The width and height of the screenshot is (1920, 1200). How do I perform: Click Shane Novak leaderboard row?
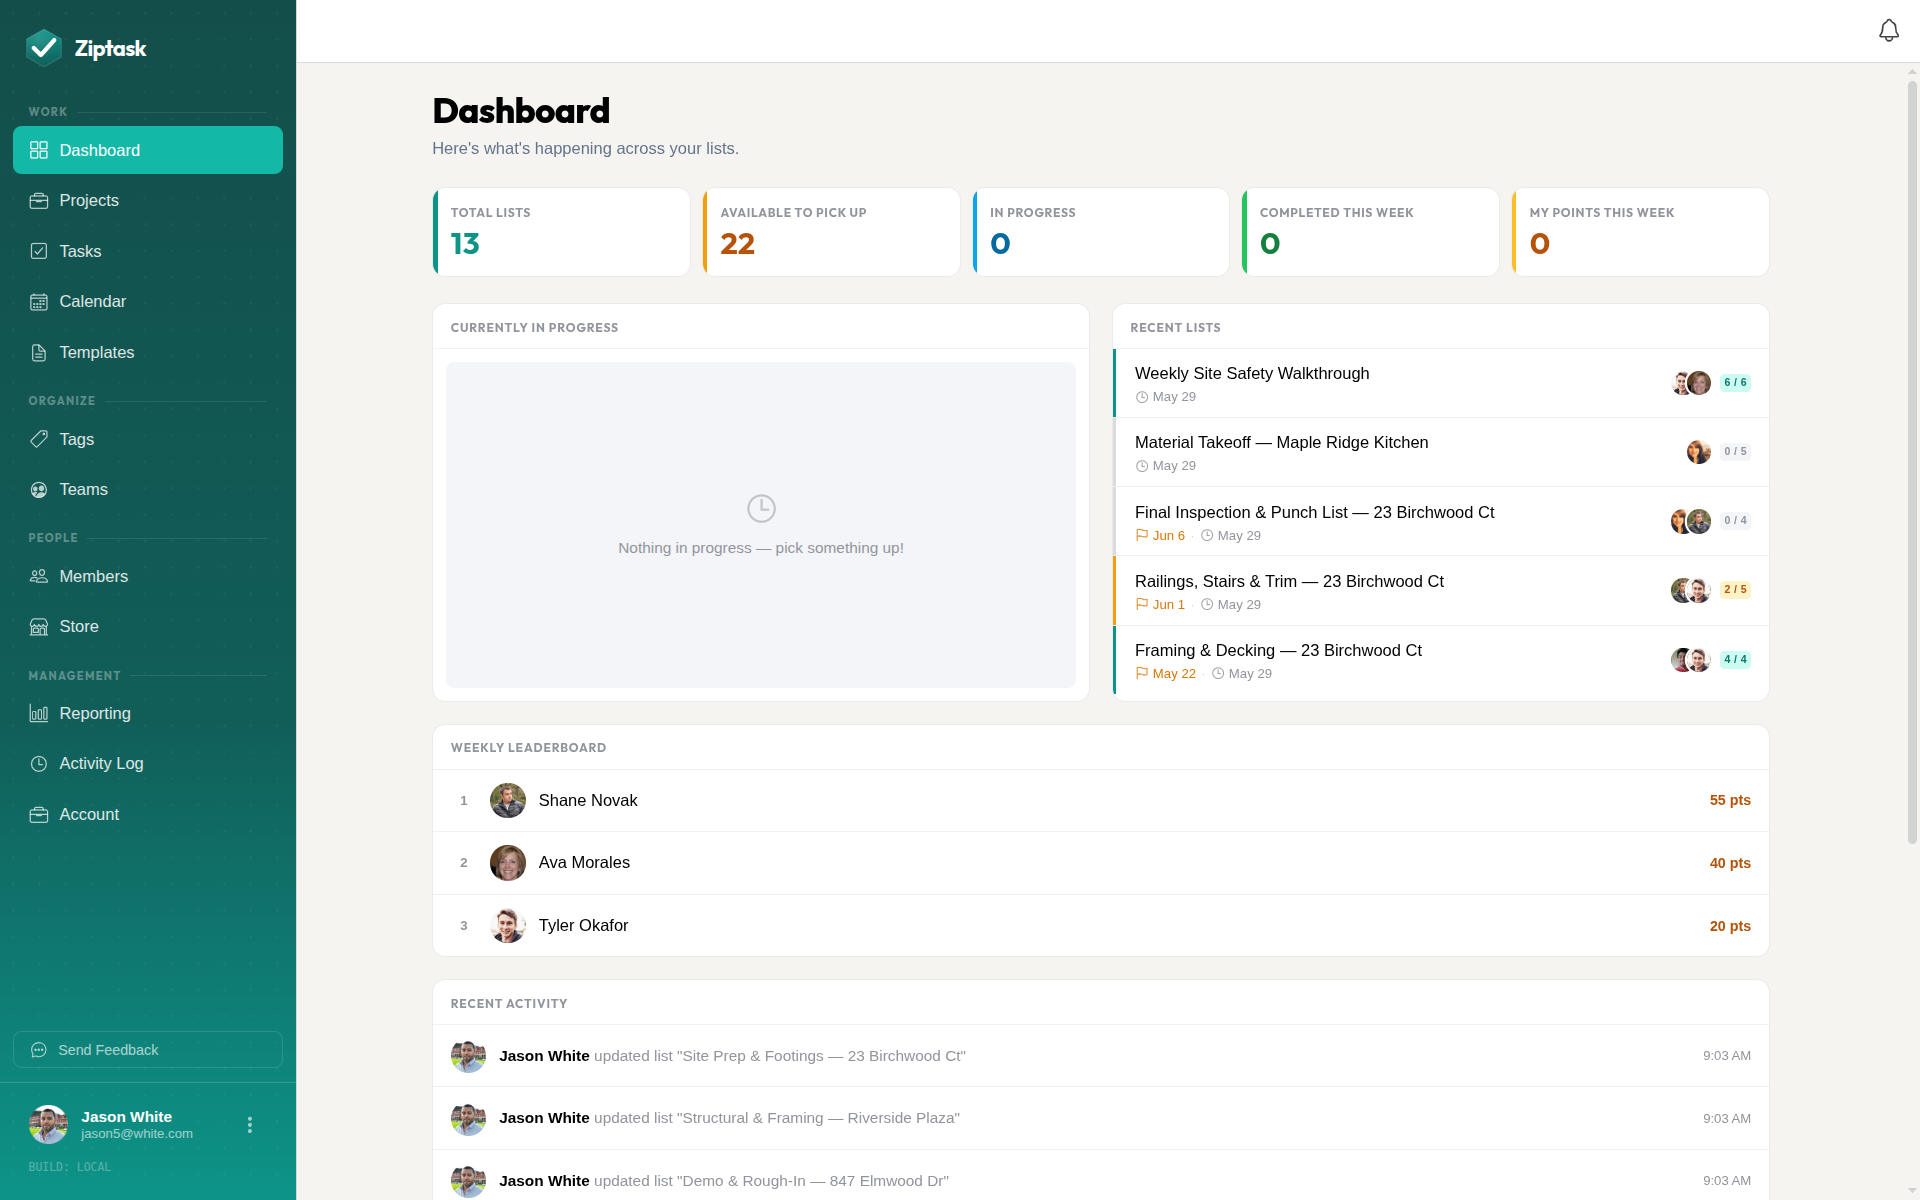(x=1100, y=801)
